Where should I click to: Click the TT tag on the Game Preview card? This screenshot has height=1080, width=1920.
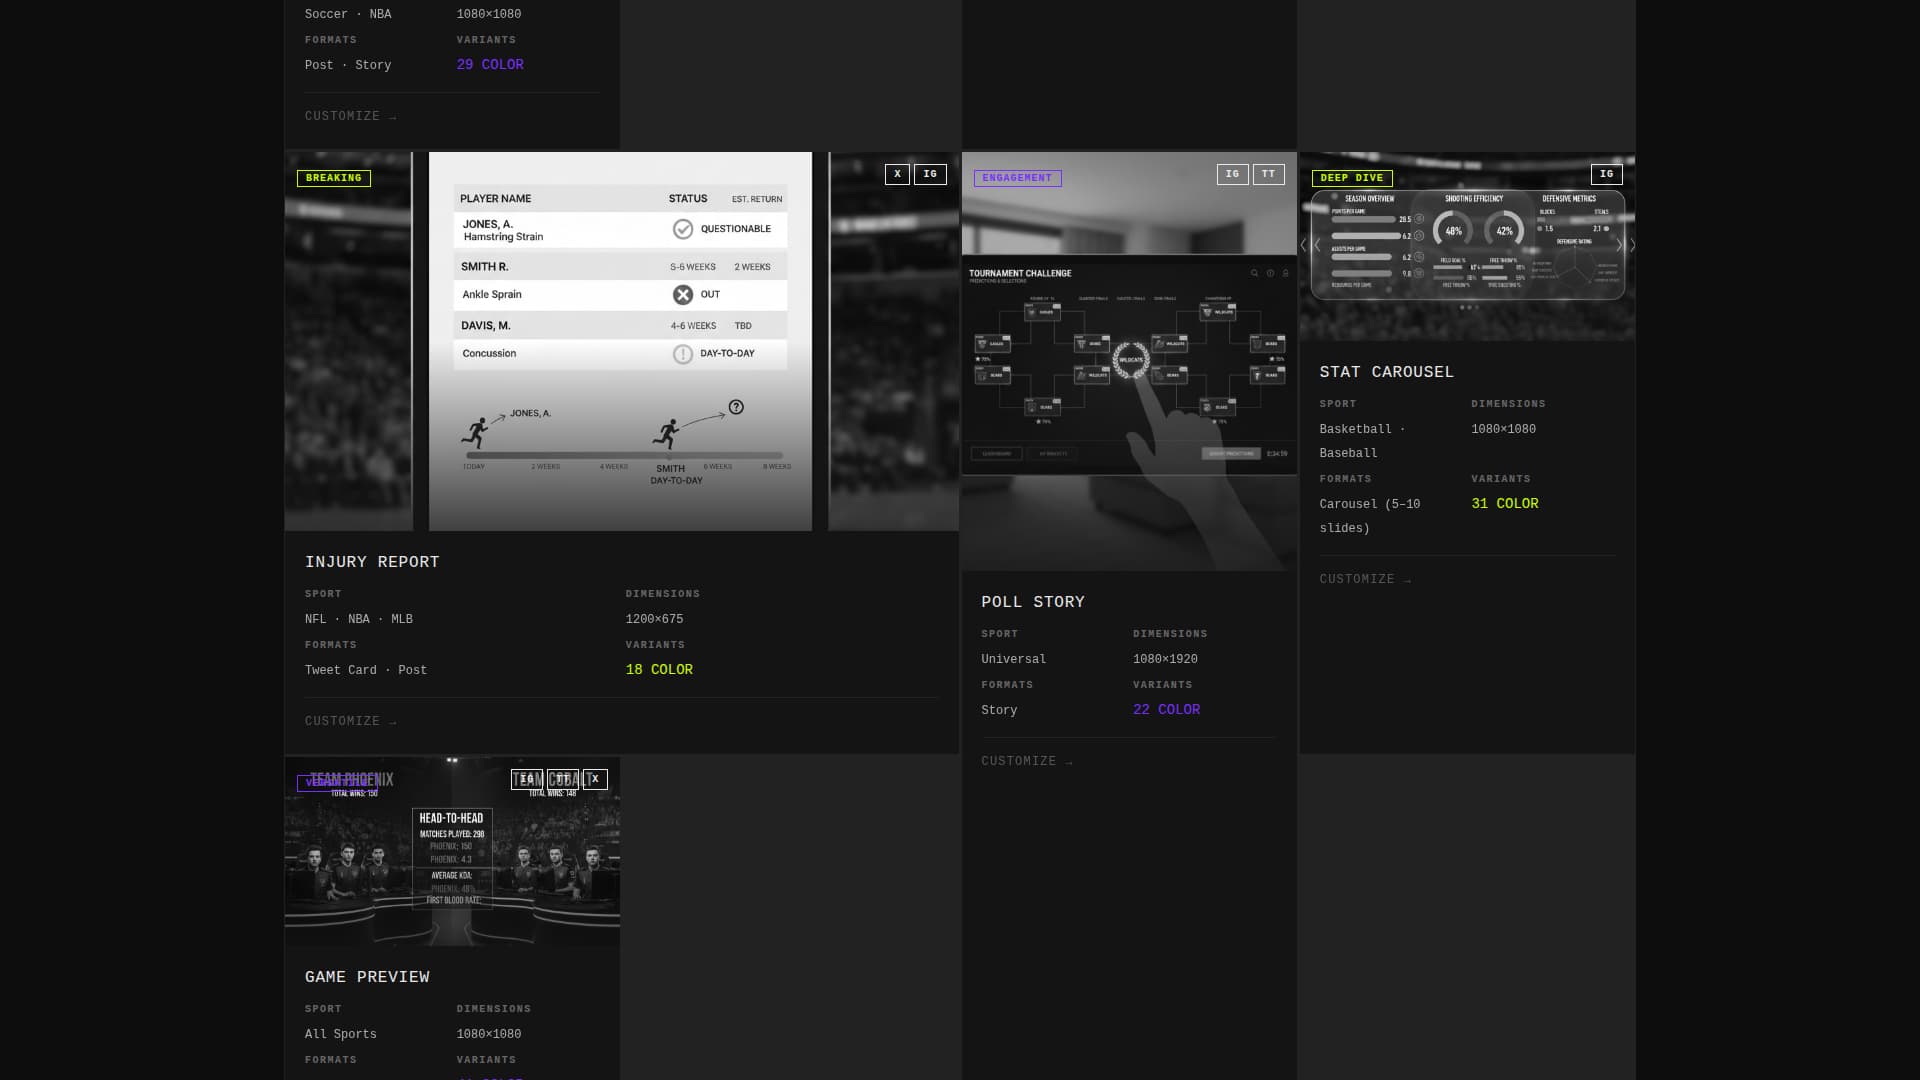click(x=563, y=779)
